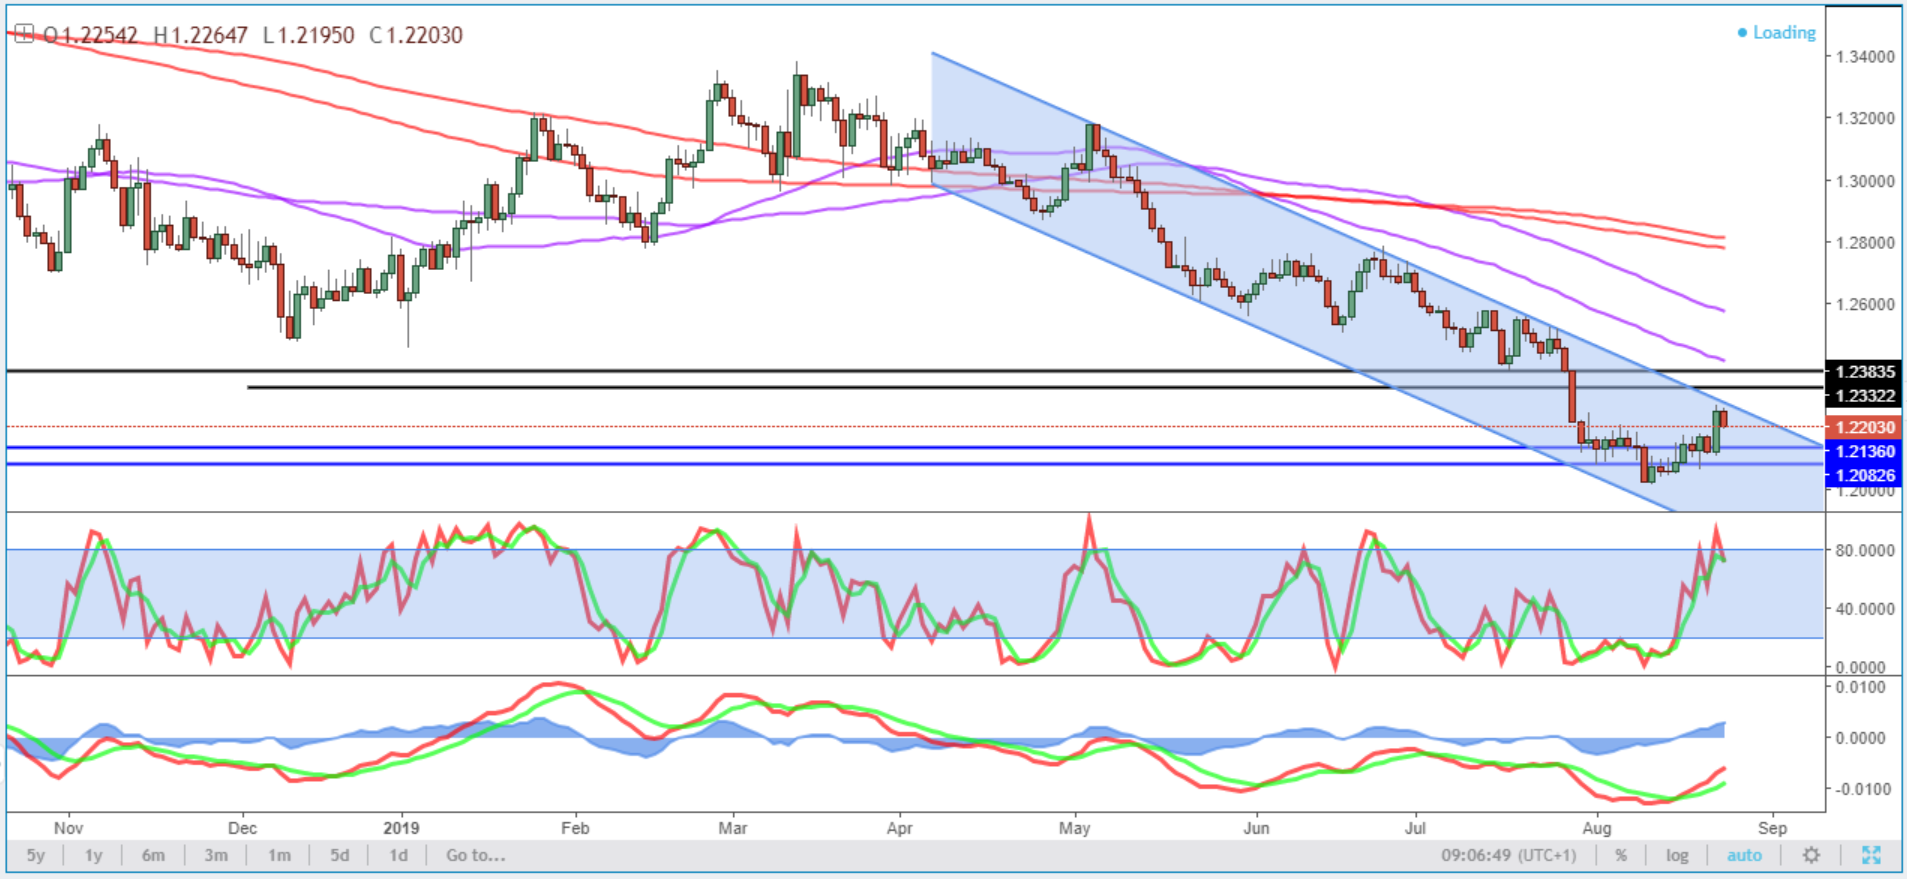The width and height of the screenshot is (1907, 879).
Task: Select the 5d time range
Action: (x=340, y=855)
